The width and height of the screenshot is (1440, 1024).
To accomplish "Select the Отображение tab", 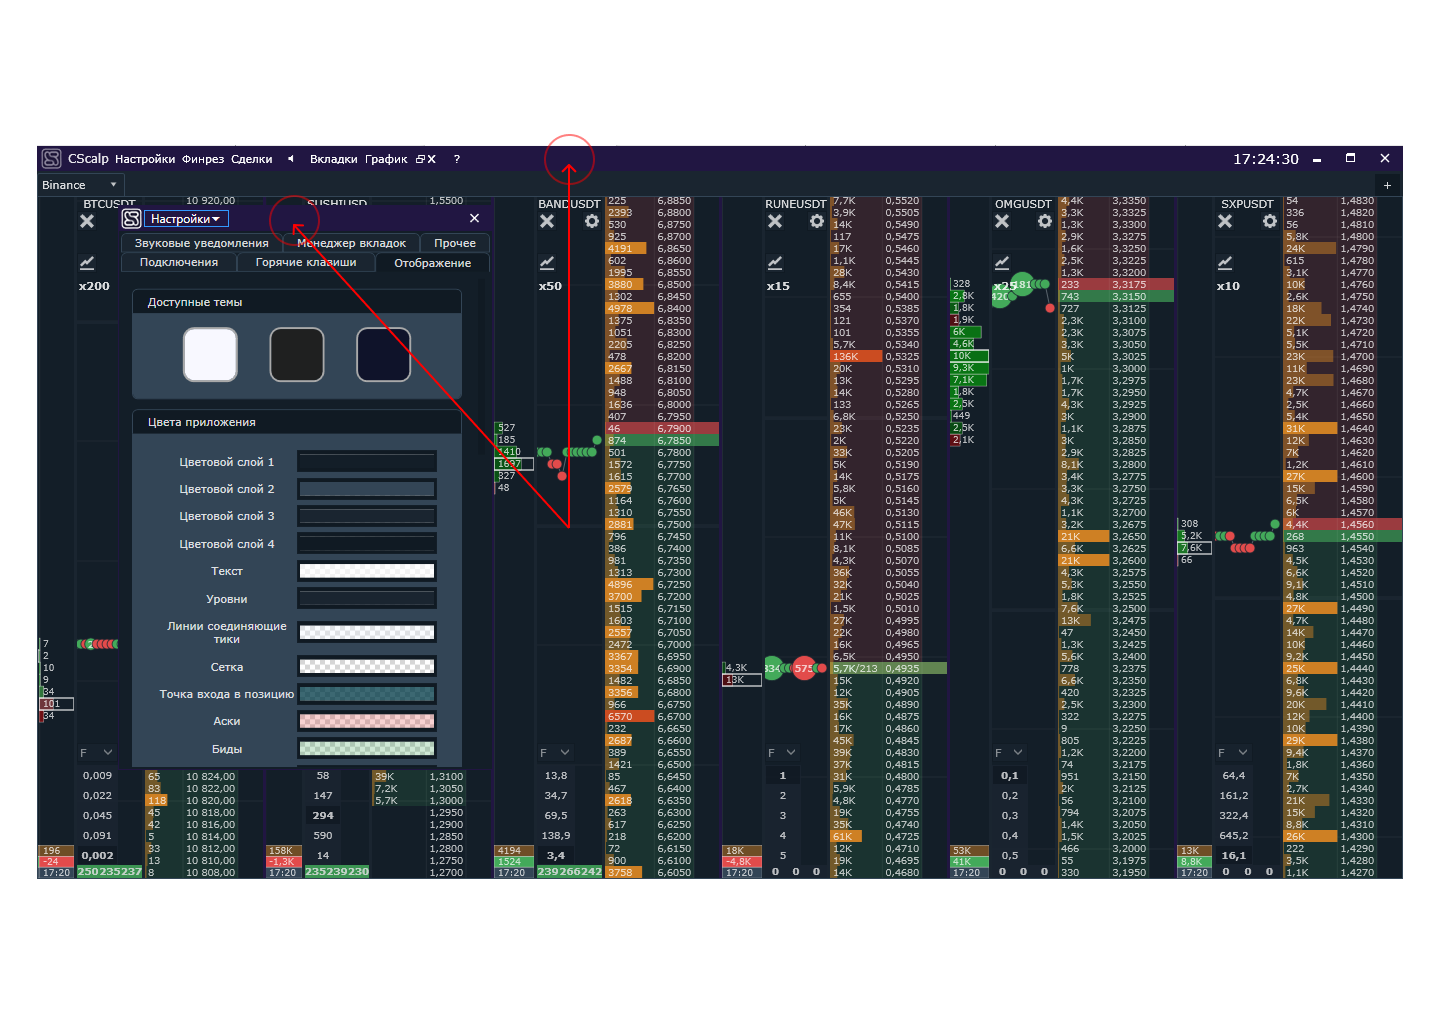I will coord(433,263).
